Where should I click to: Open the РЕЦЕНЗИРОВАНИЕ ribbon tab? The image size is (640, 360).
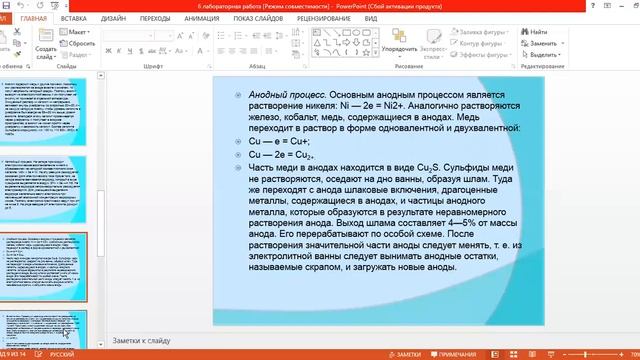[324, 18]
